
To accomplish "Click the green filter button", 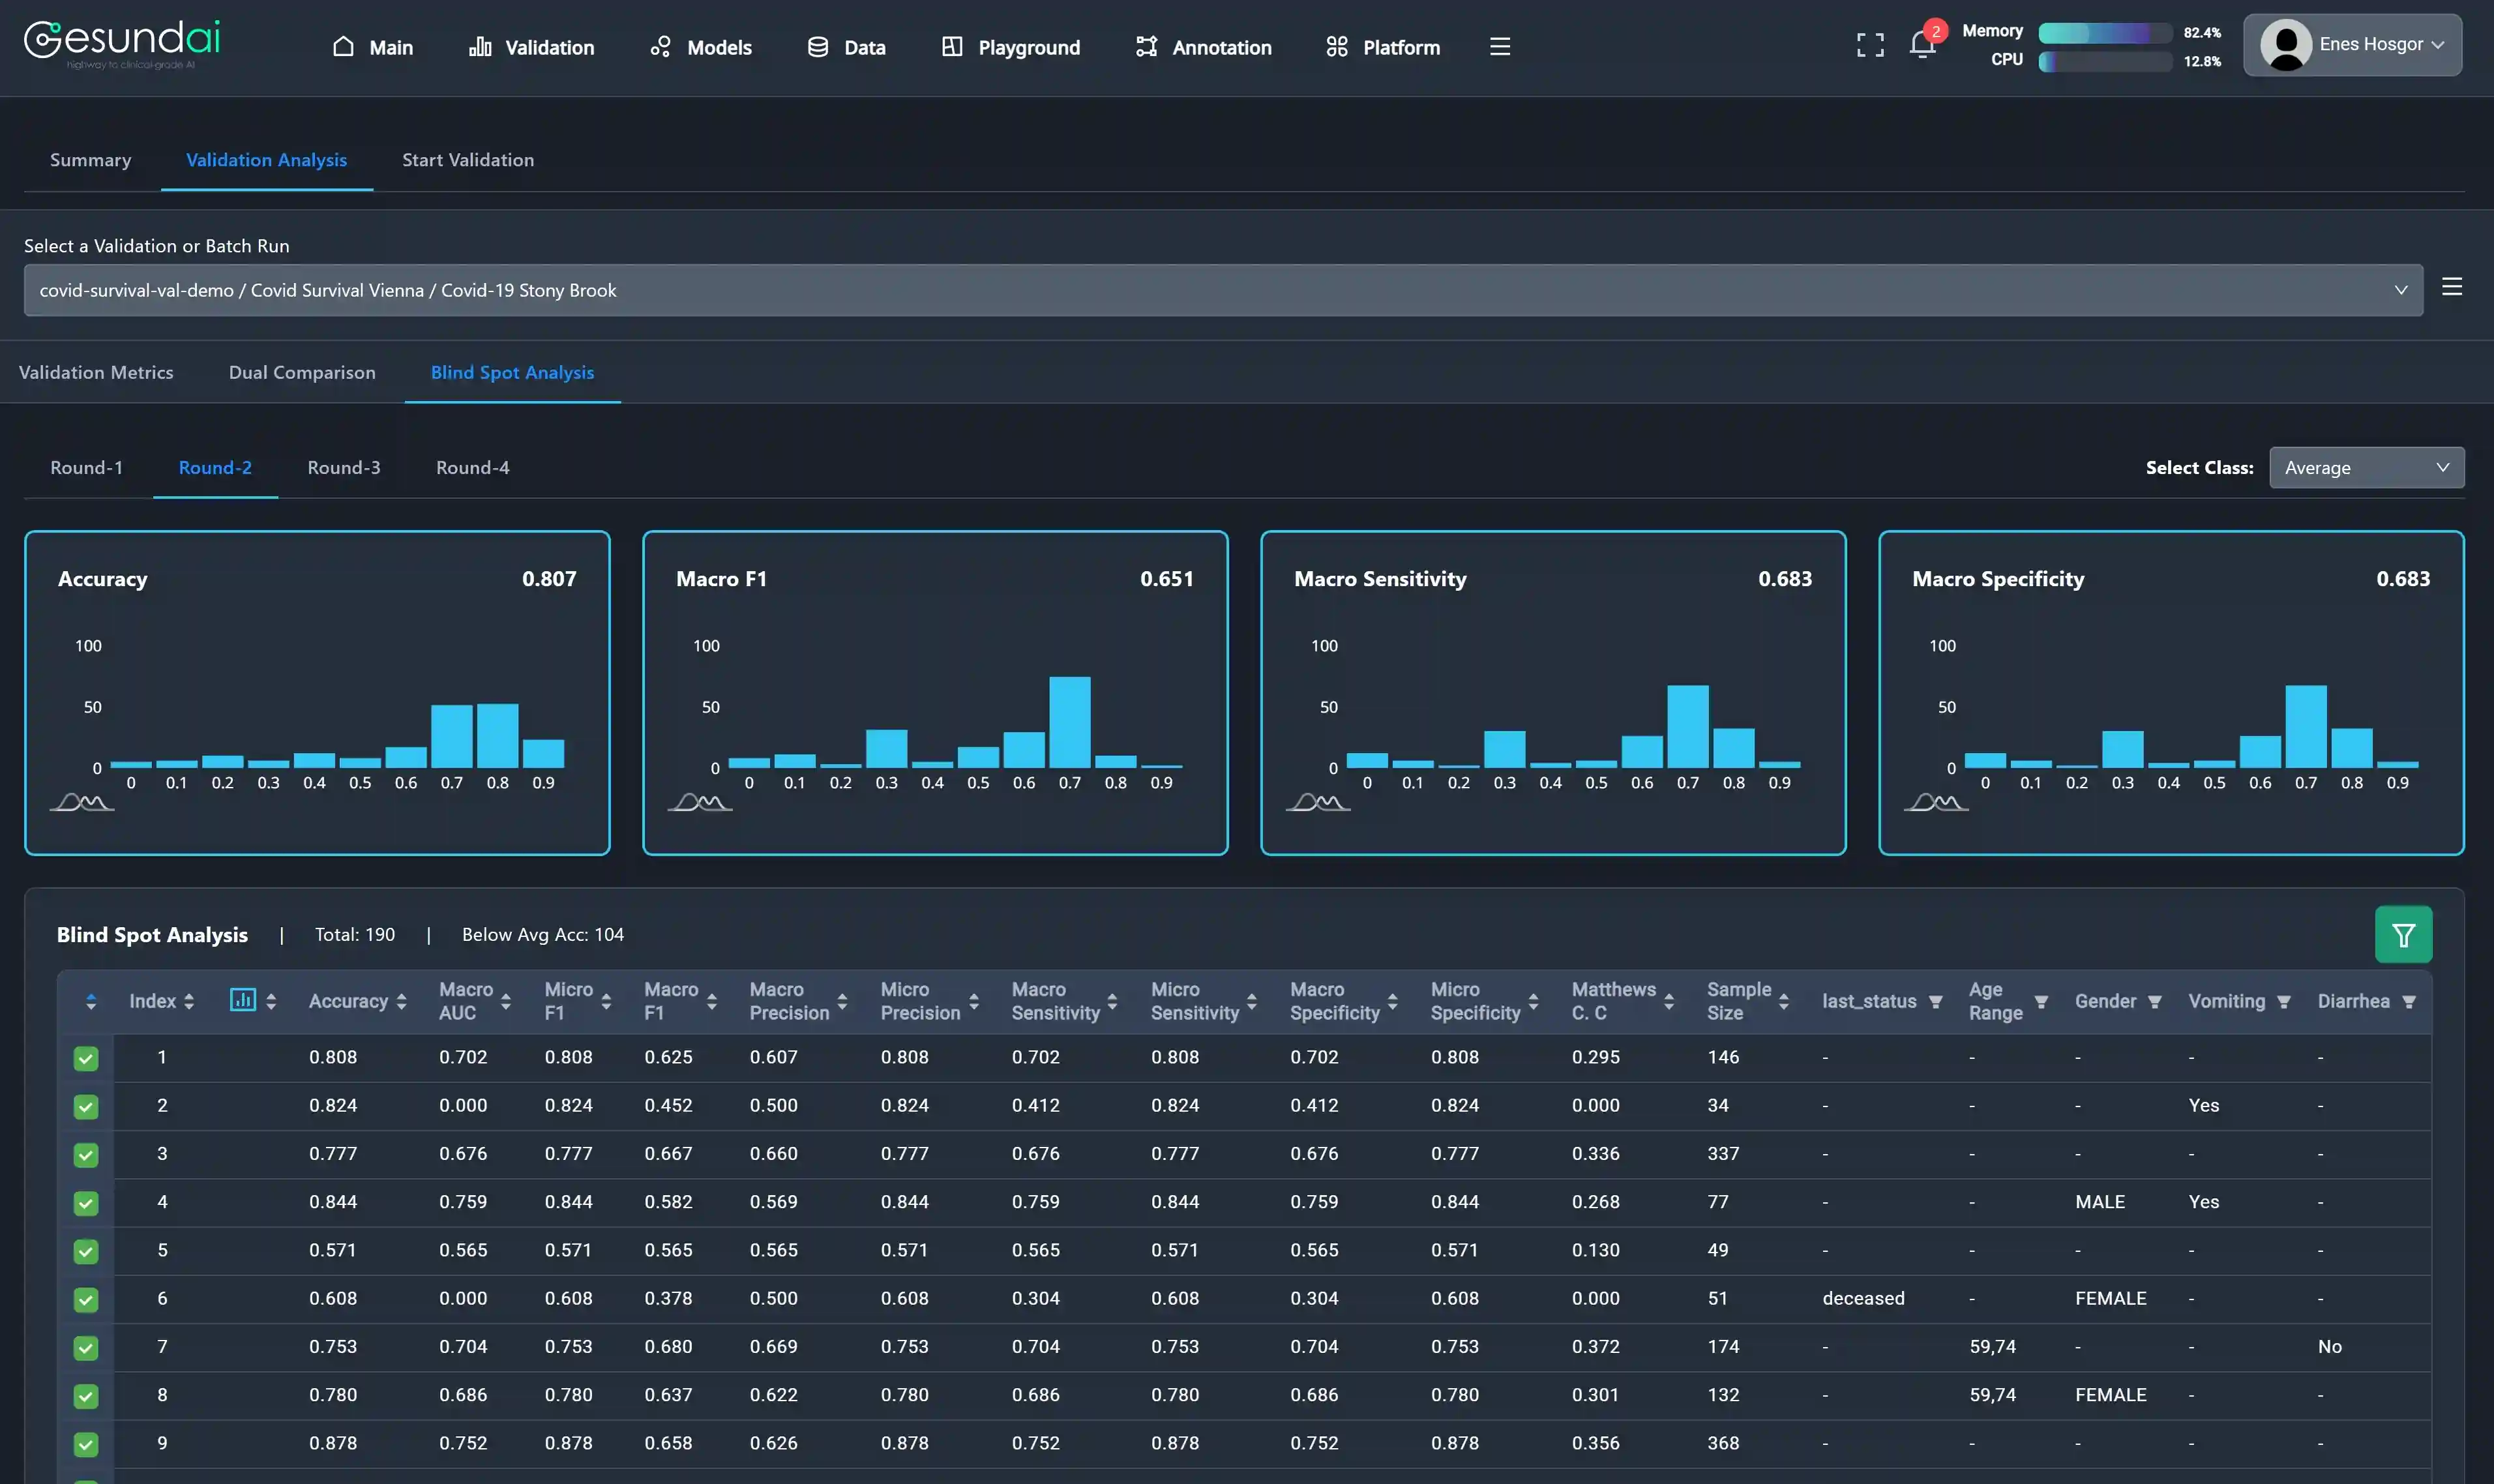I will pos(2403,935).
